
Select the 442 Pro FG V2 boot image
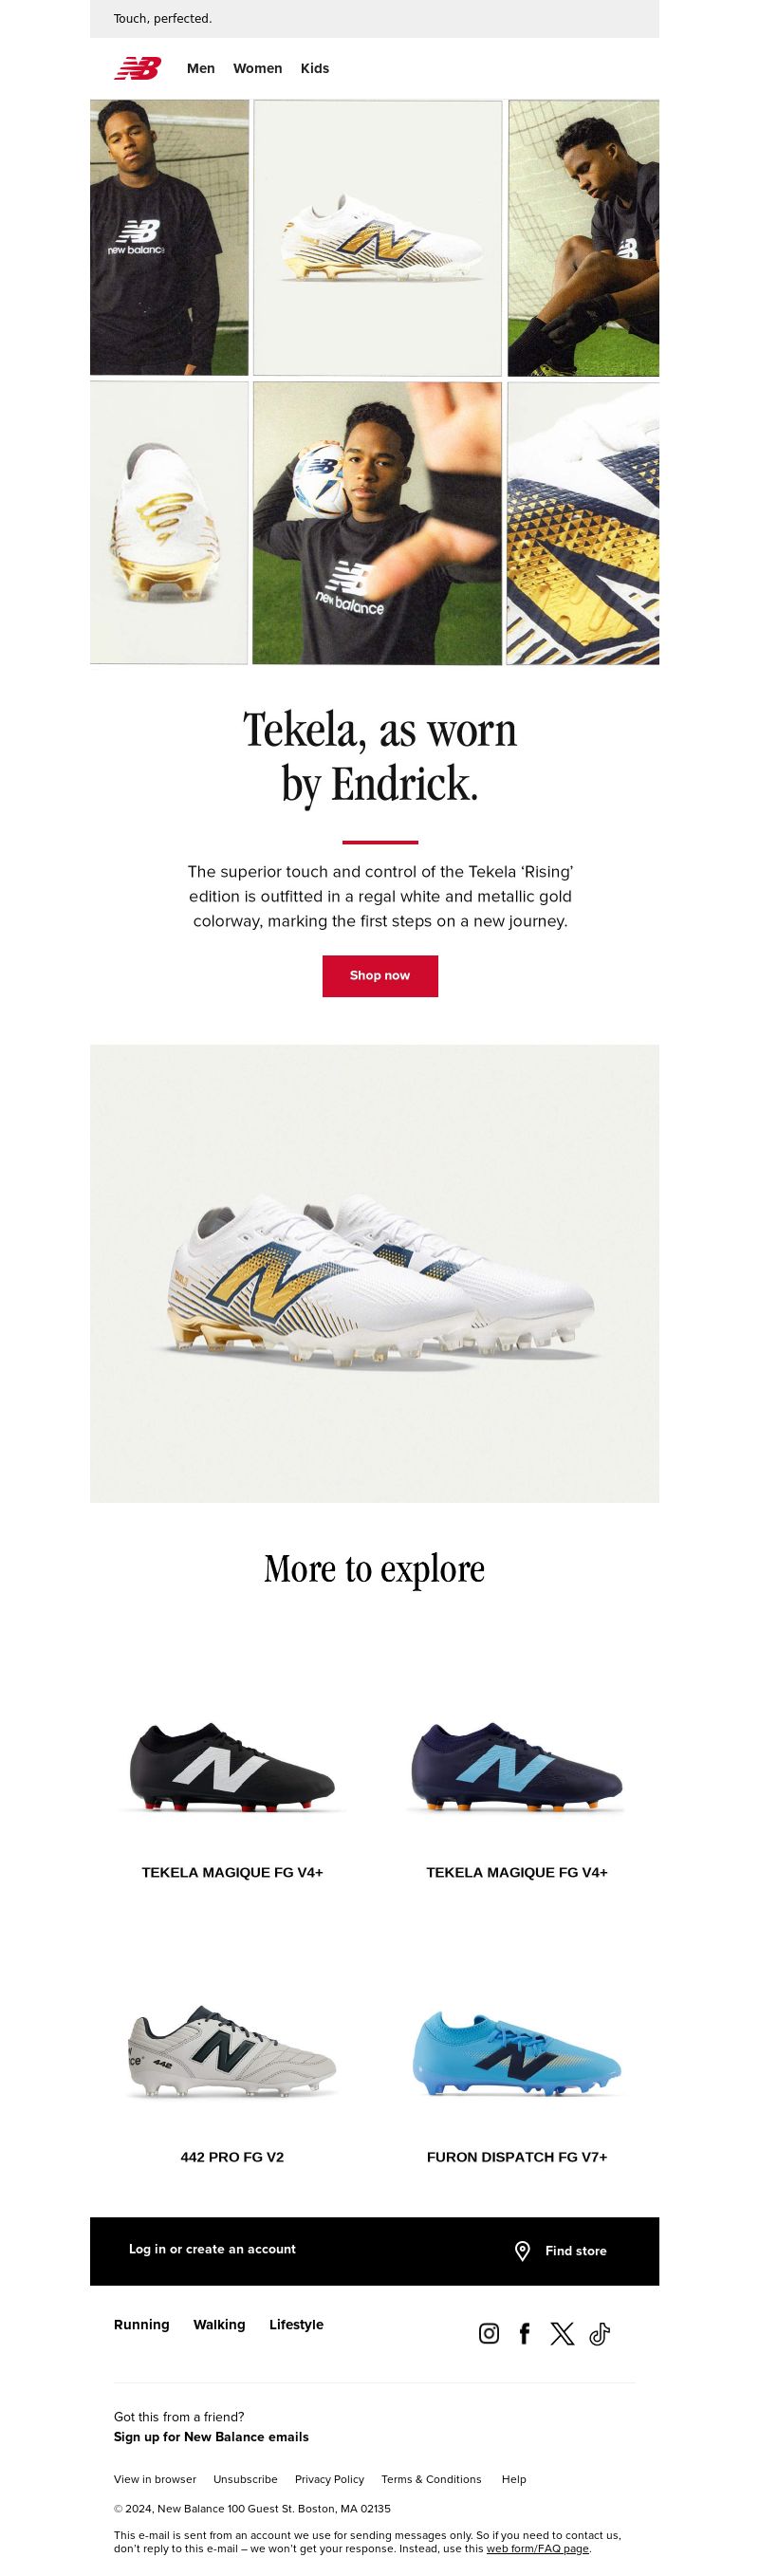coord(232,2052)
